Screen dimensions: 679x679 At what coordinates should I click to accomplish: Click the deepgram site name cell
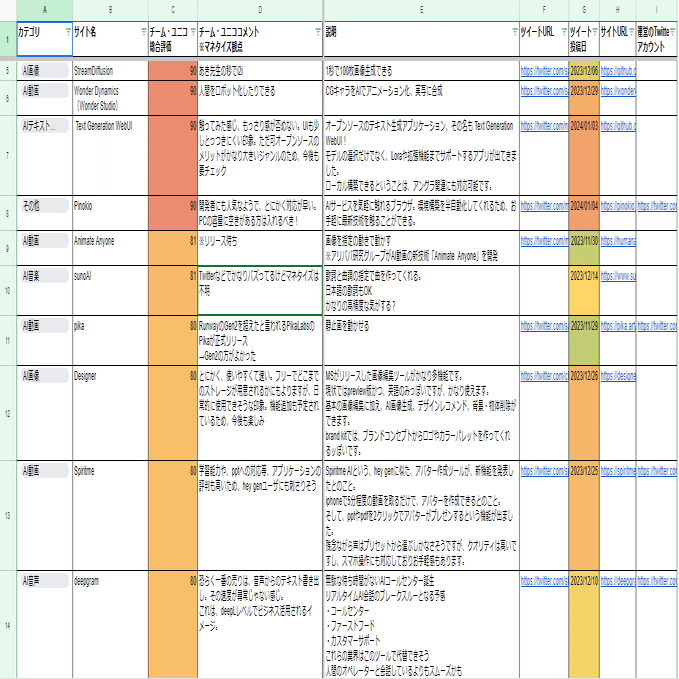pyautogui.click(x=110, y=624)
